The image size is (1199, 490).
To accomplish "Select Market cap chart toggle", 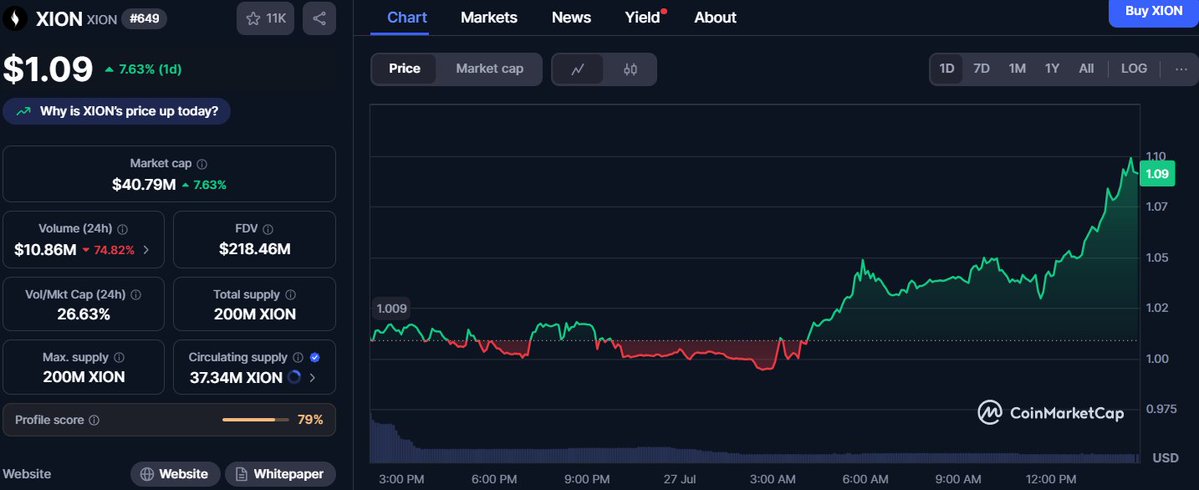I will pos(489,69).
